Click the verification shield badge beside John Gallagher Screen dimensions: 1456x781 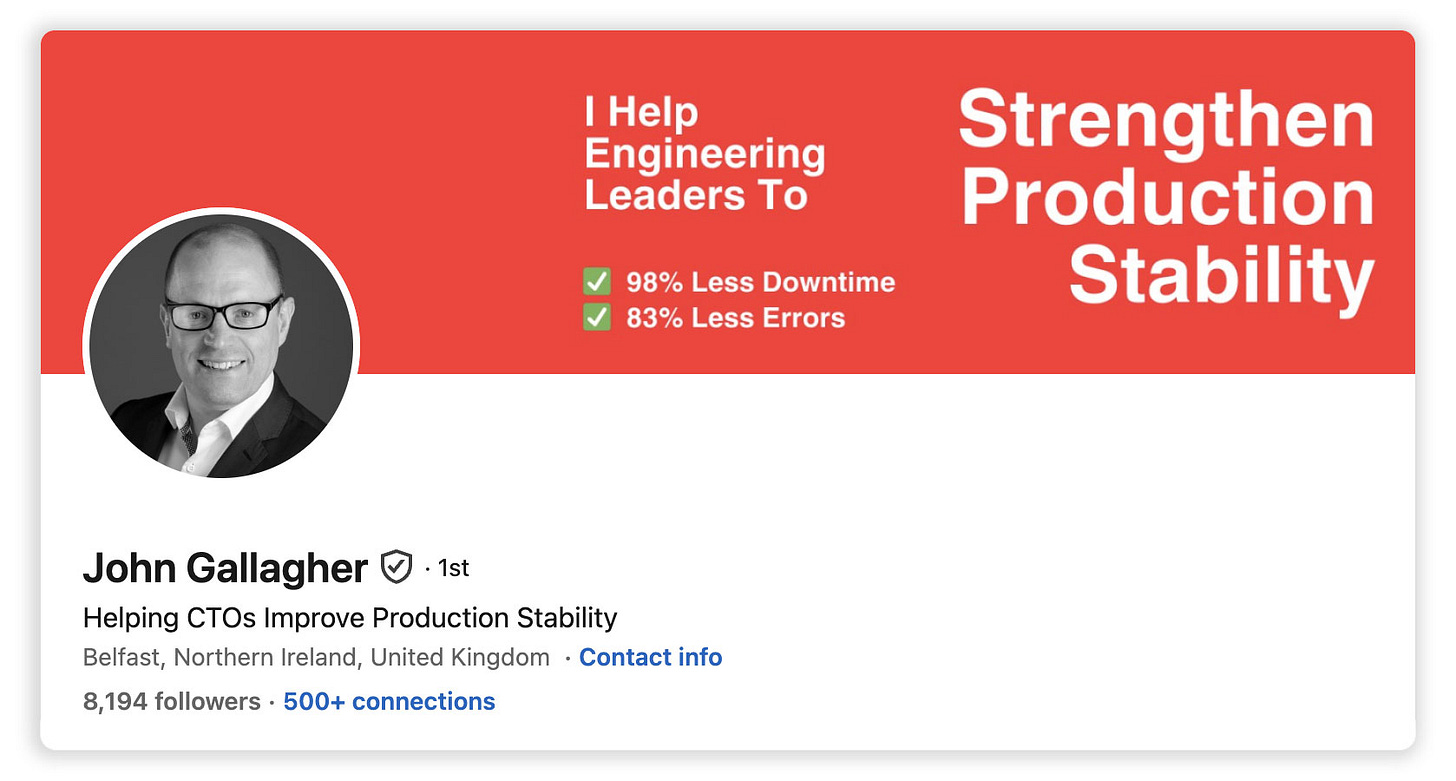(397, 568)
